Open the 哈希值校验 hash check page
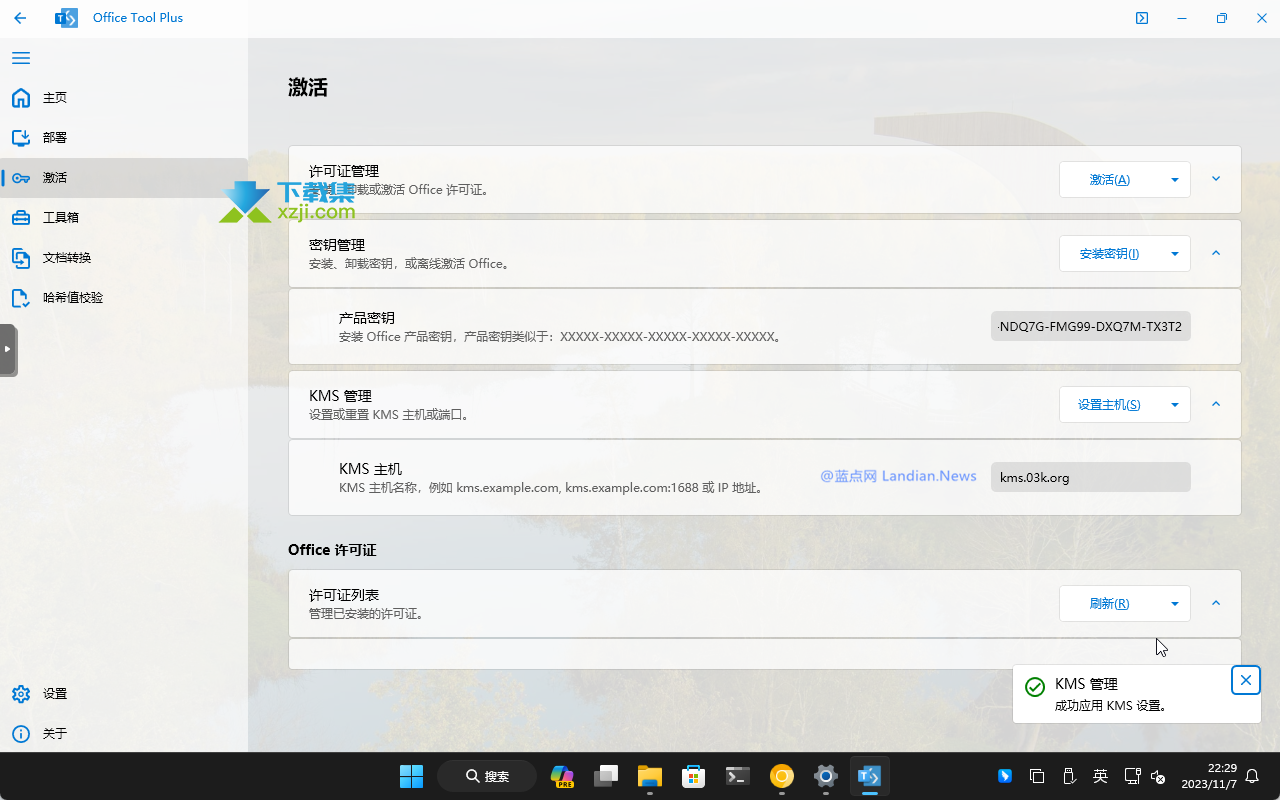The image size is (1280, 800). pyautogui.click(x=124, y=298)
